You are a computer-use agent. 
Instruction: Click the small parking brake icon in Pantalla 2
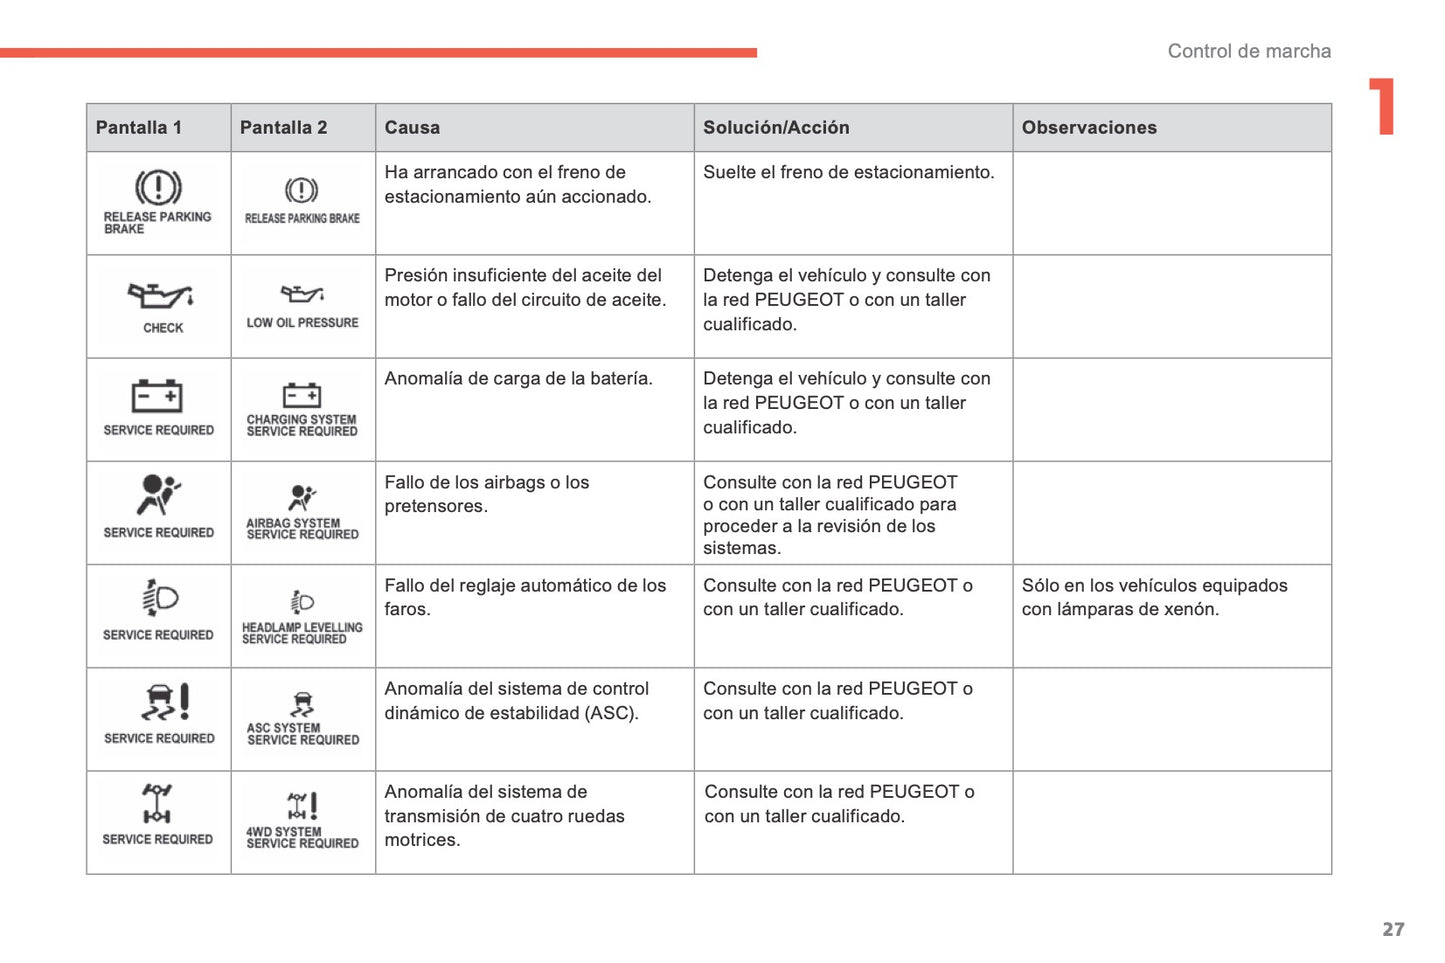(301, 190)
